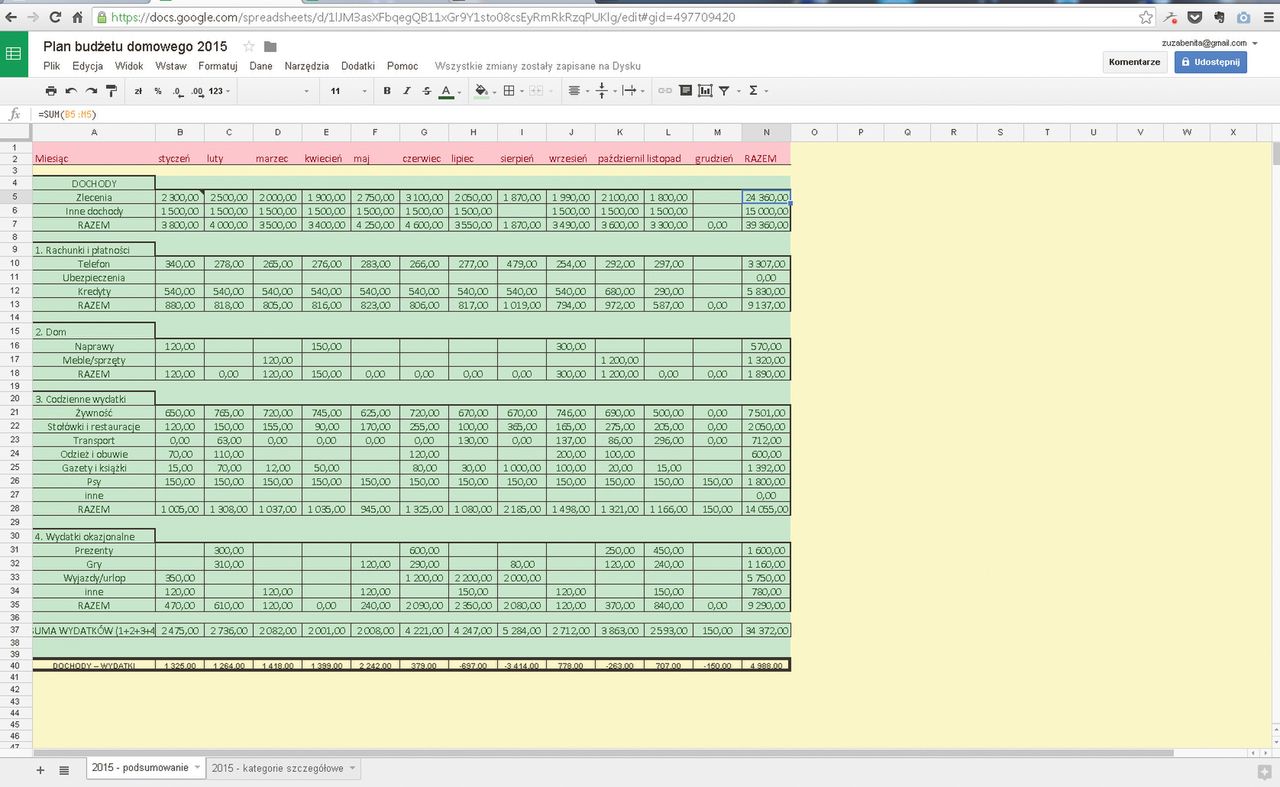Format the cell as a percentage
1280x787 pixels.
point(158,91)
